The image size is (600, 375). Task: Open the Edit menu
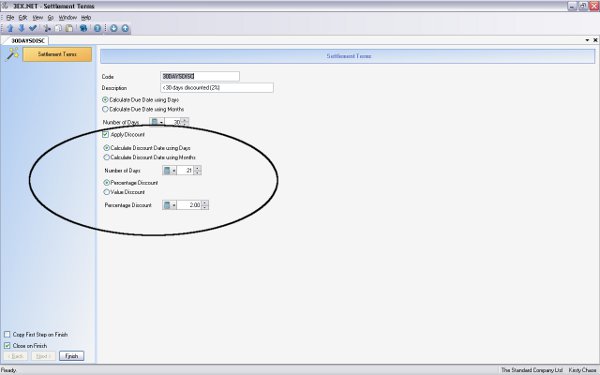tap(23, 18)
